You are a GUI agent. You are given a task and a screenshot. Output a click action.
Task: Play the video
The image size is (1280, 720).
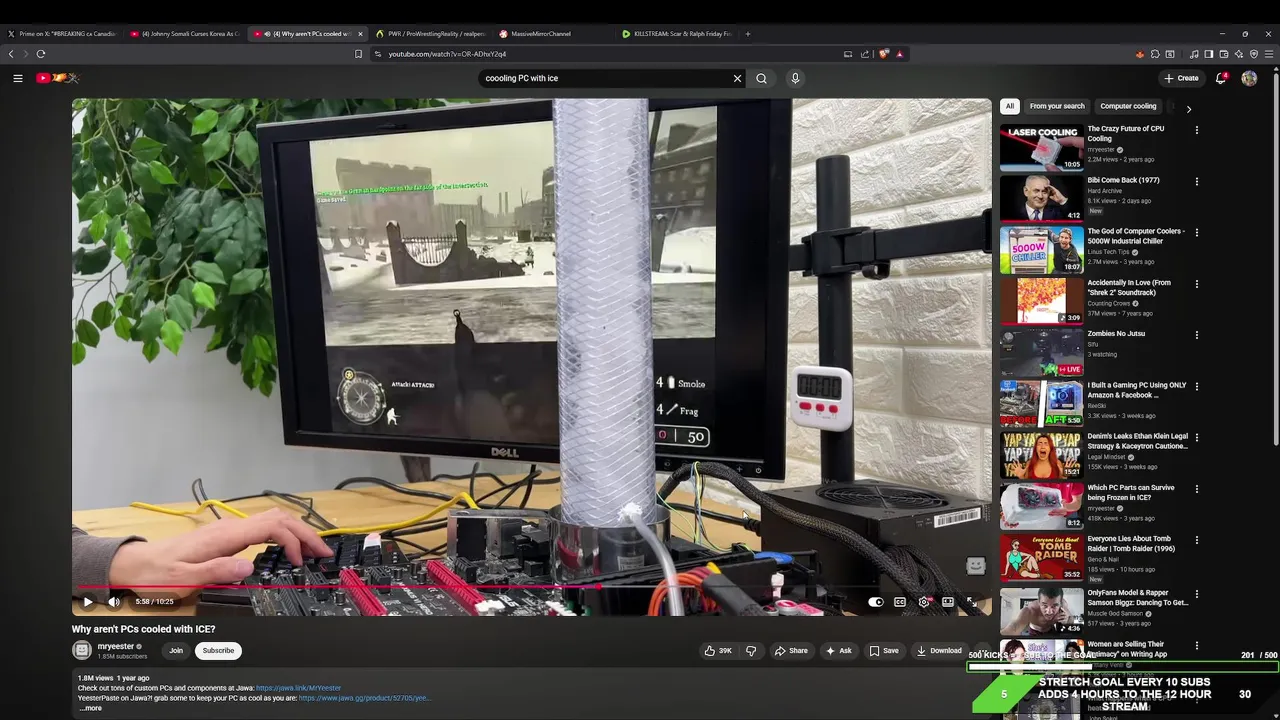[x=88, y=602]
